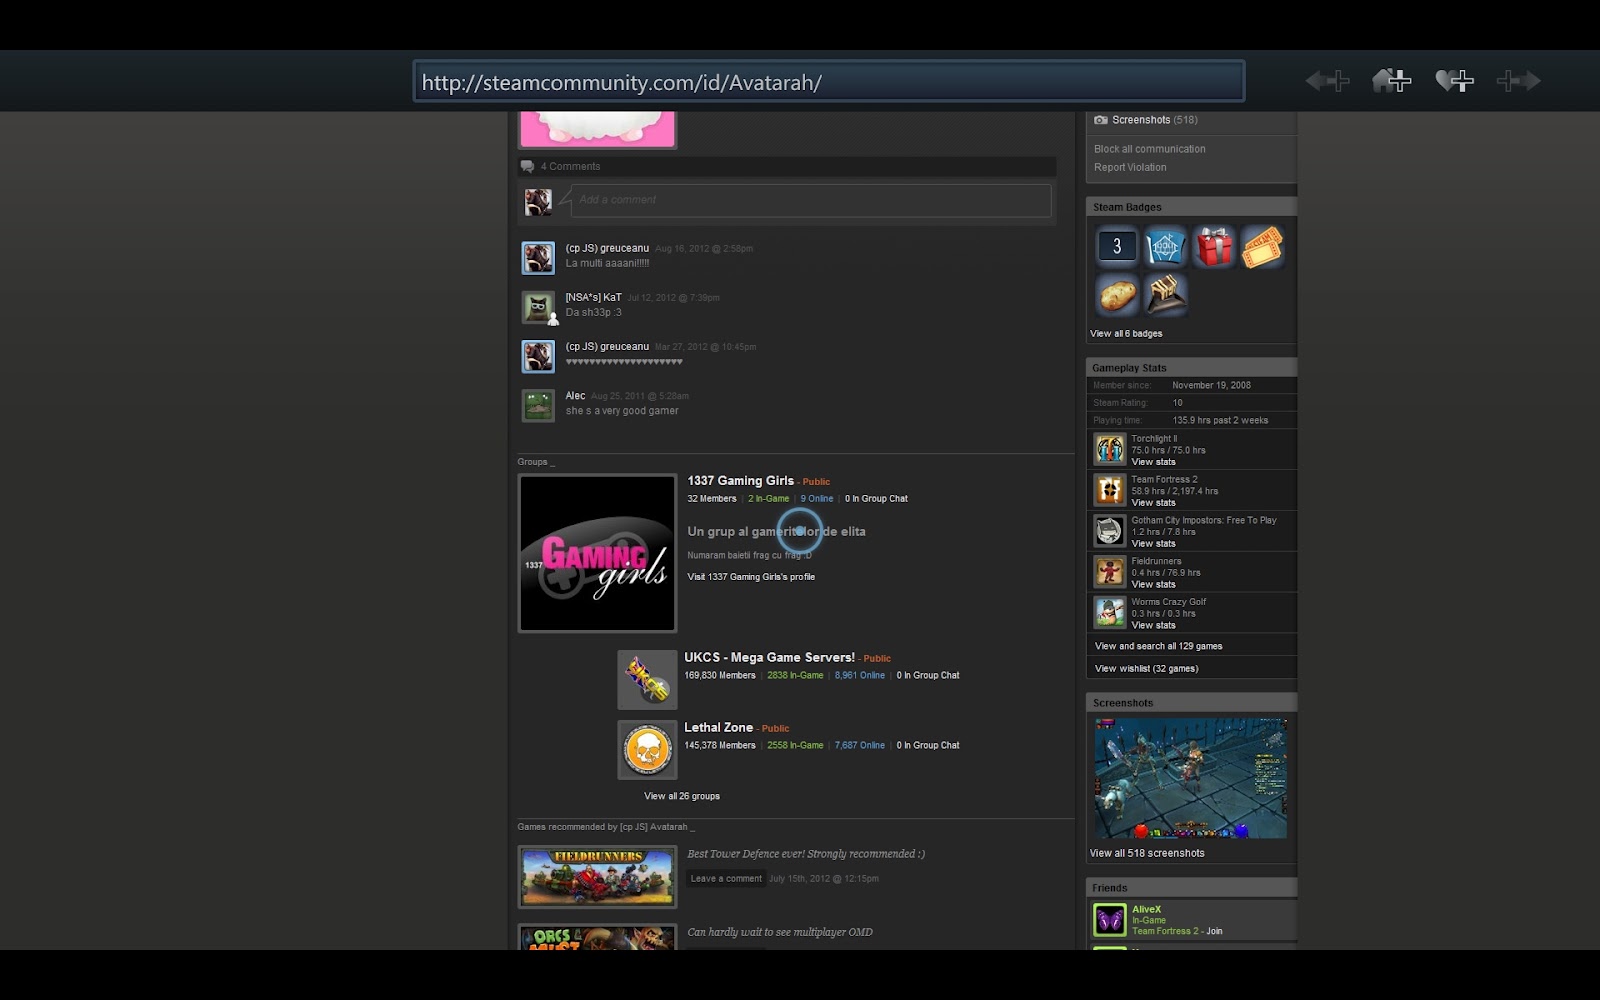
Task: Click Block all communication
Action: [x=1149, y=149]
